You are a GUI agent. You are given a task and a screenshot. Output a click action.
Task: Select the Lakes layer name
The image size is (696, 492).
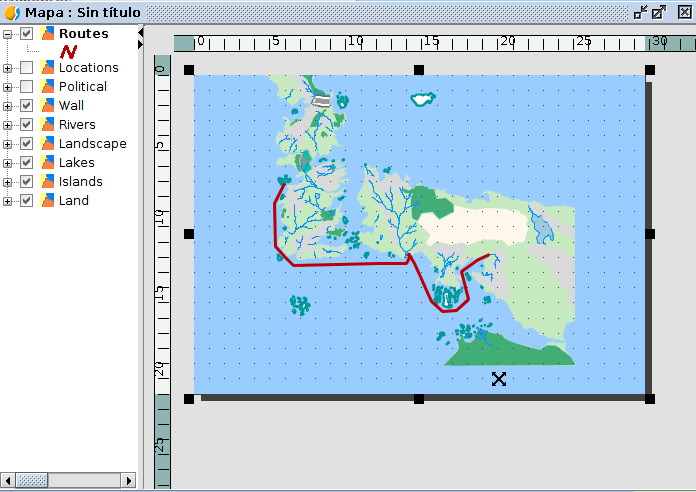point(76,163)
